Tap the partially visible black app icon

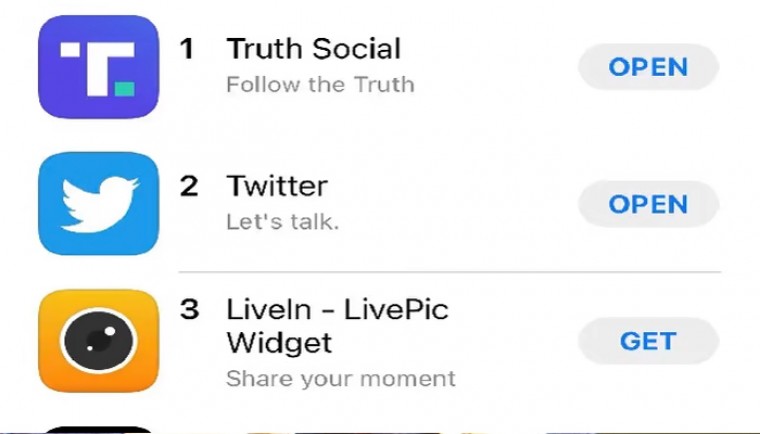(98, 429)
